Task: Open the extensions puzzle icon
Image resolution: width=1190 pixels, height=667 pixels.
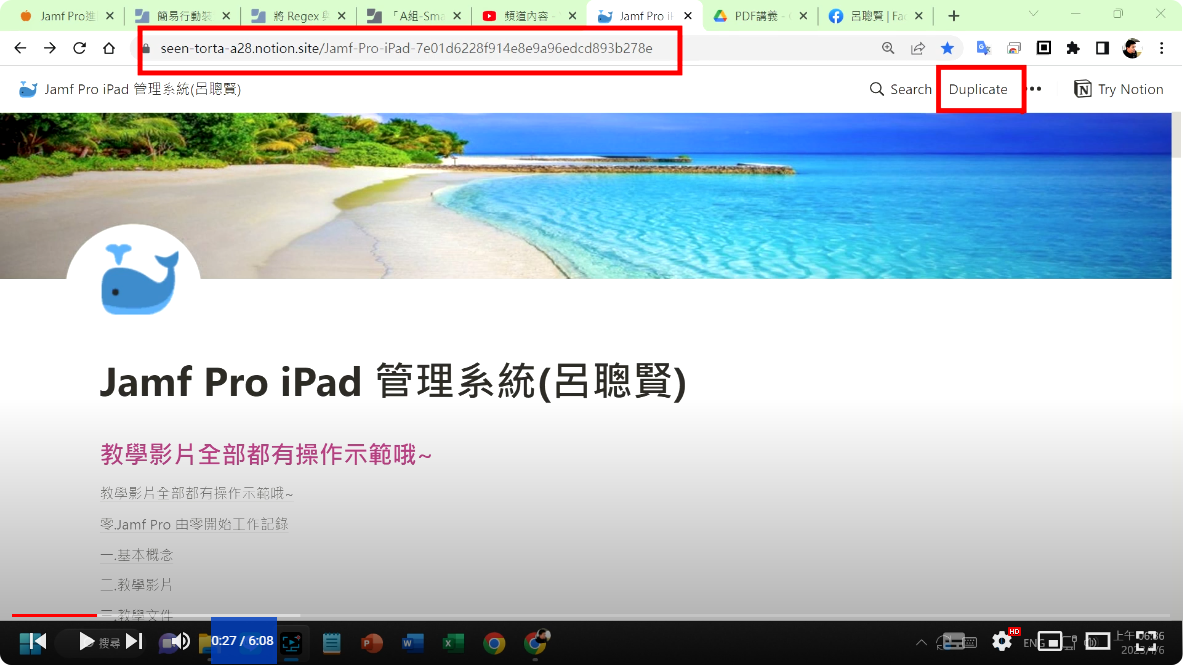Action: pyautogui.click(x=1073, y=49)
